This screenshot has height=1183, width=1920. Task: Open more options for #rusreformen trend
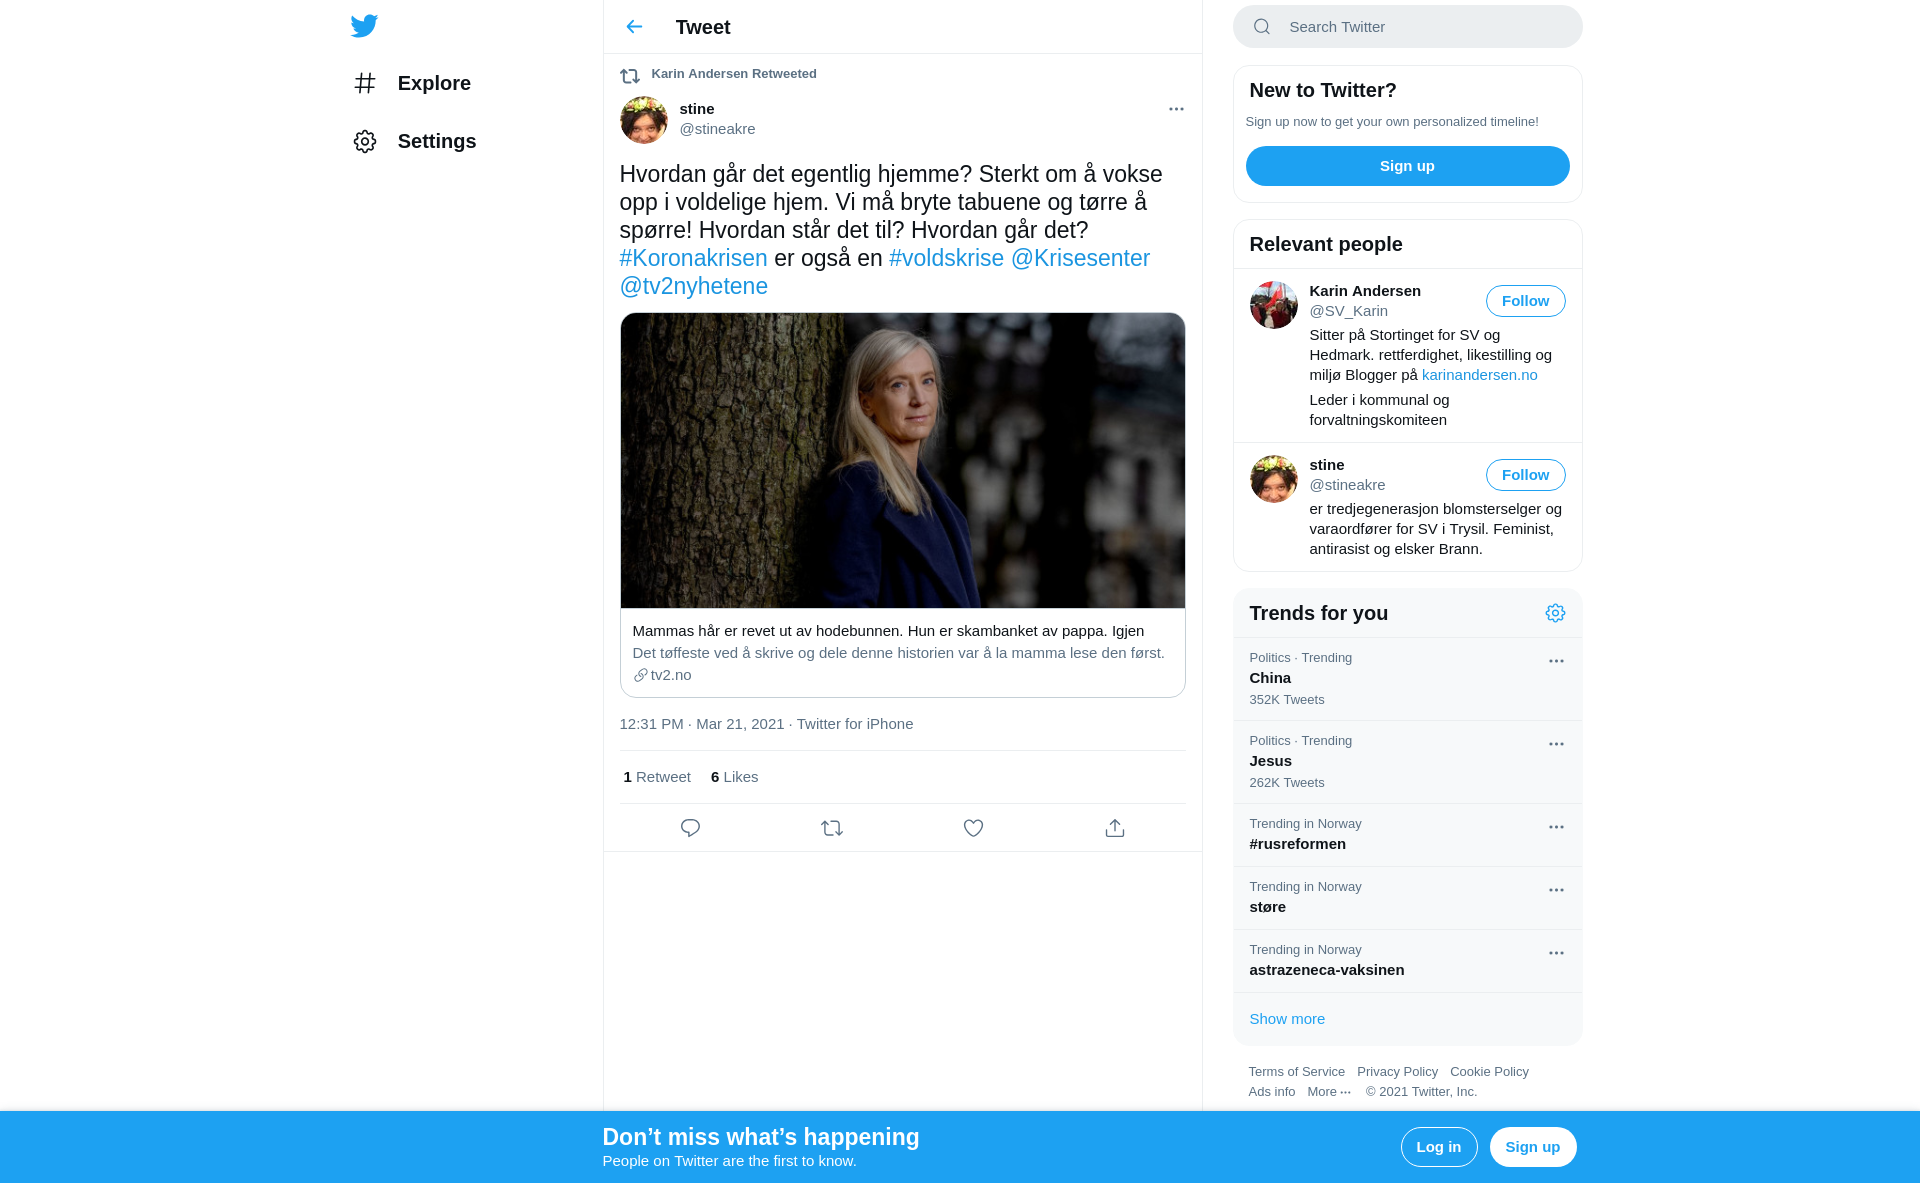click(1556, 827)
